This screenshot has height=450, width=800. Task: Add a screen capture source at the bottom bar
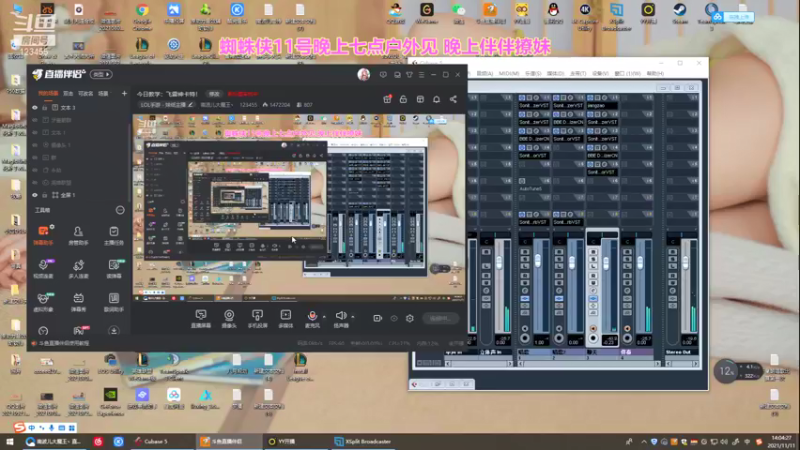click(201, 319)
